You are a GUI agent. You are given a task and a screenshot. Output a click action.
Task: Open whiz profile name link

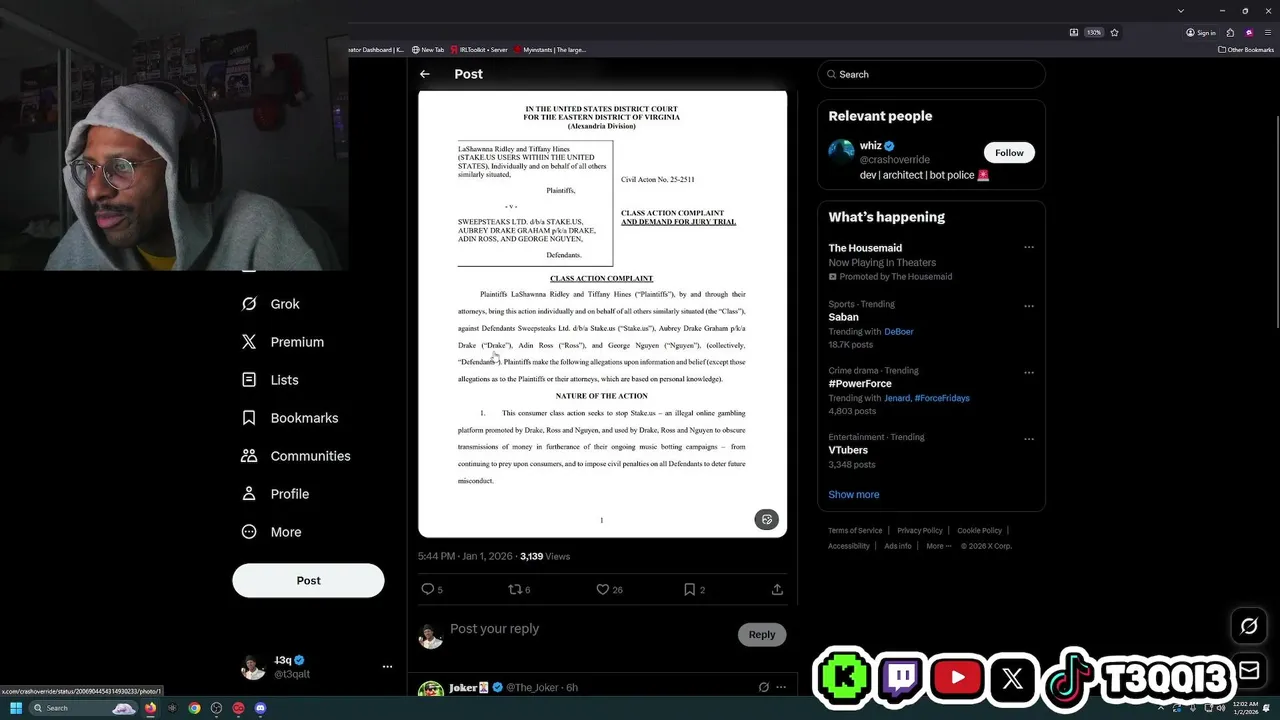pyautogui.click(x=870, y=146)
